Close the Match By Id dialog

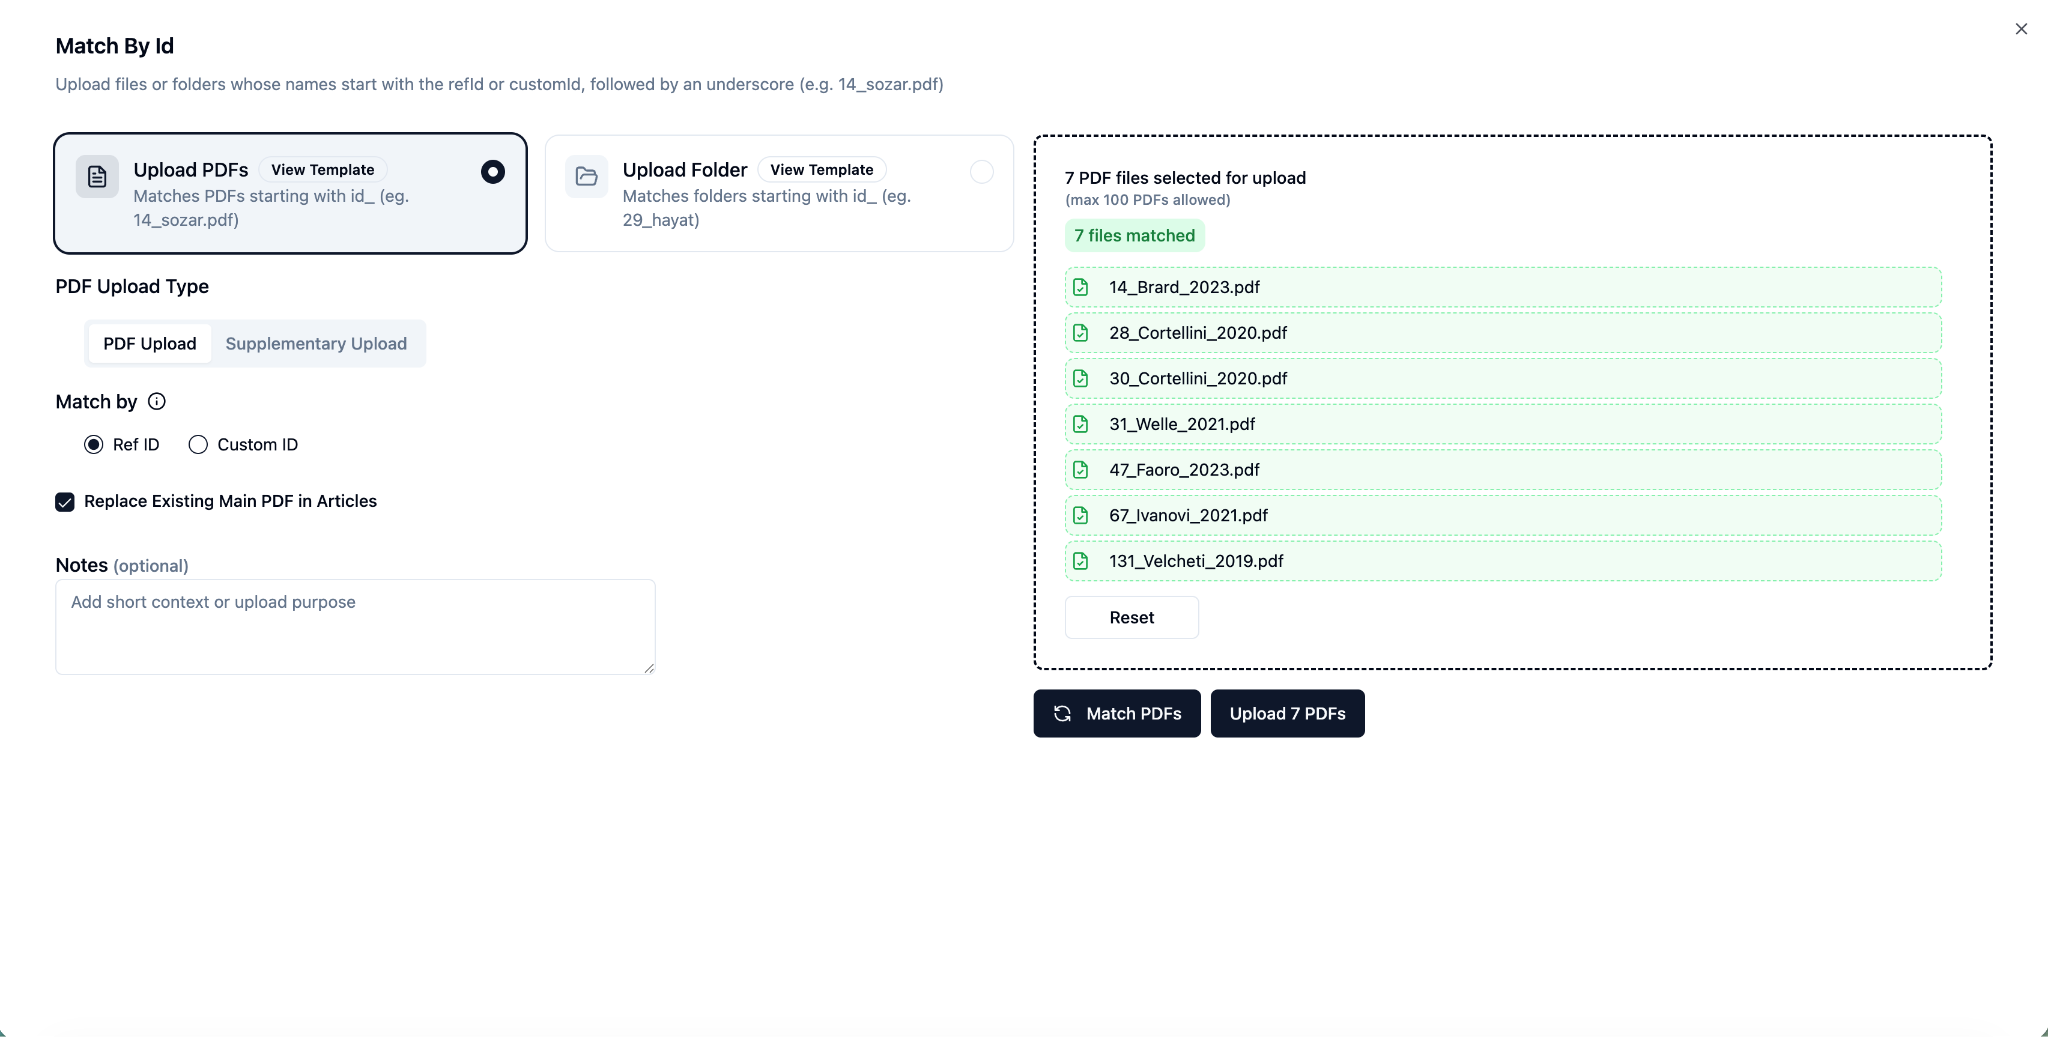point(2021,29)
